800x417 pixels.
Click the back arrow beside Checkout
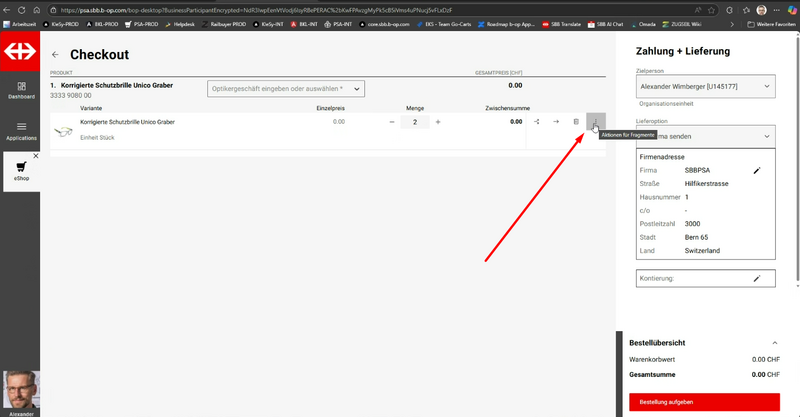[55, 56]
